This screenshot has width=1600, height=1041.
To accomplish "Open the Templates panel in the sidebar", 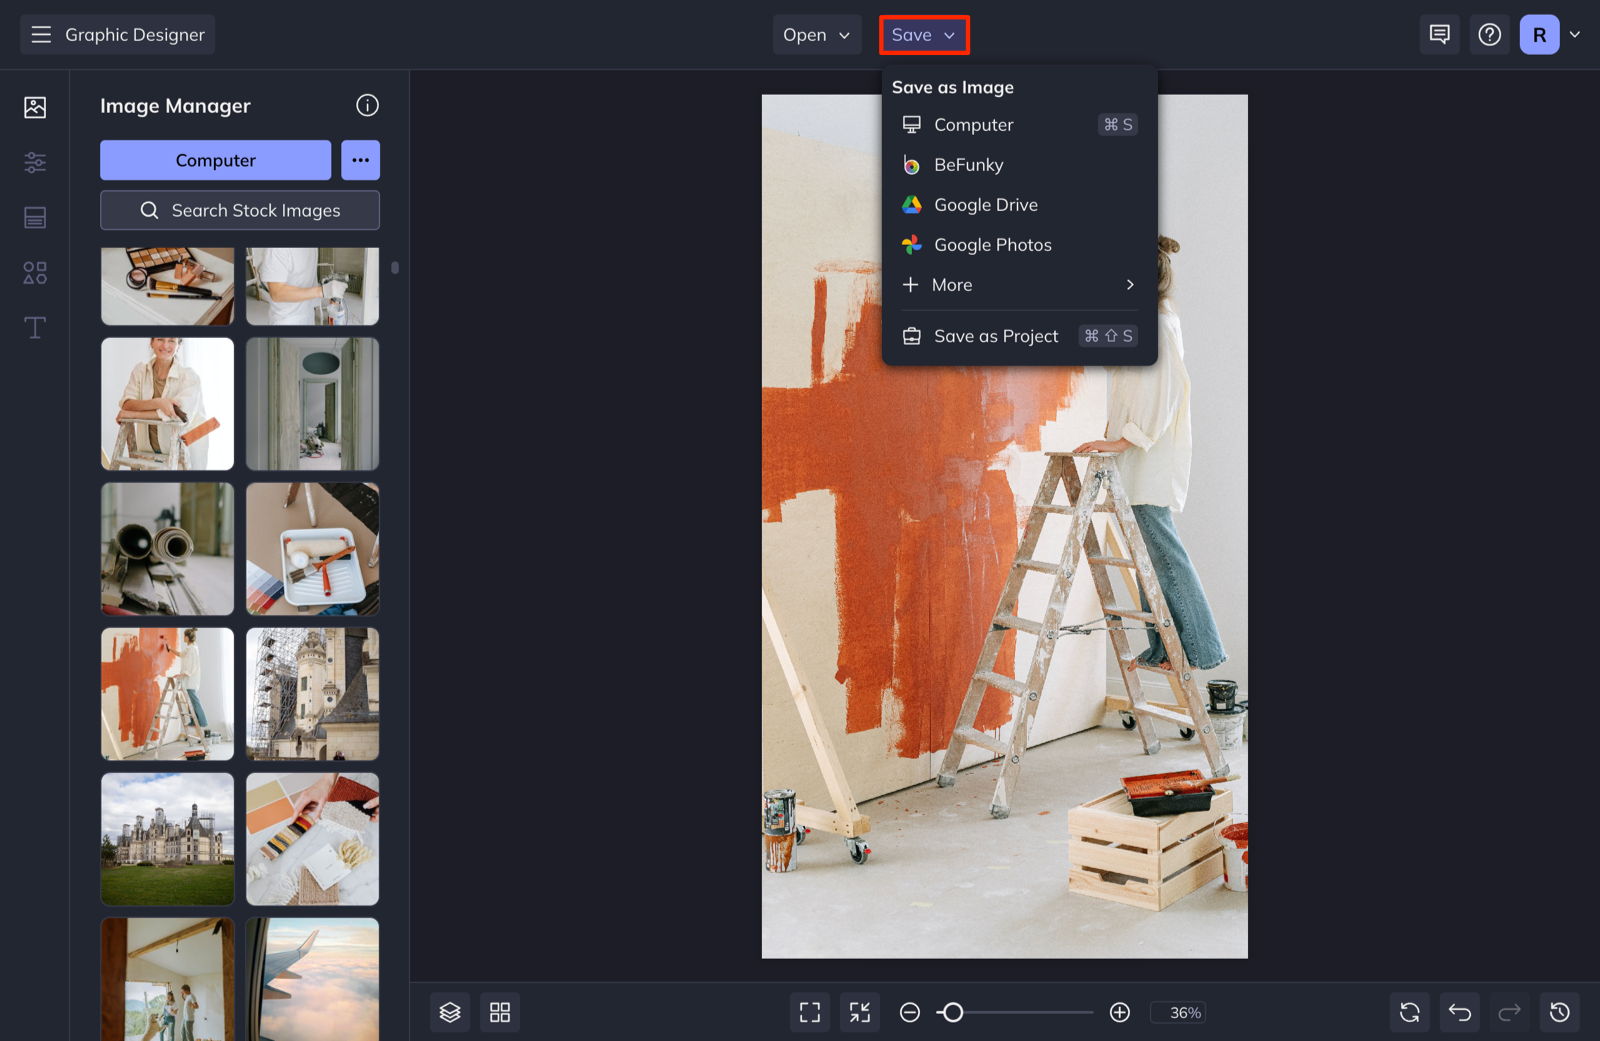I will click(35, 217).
